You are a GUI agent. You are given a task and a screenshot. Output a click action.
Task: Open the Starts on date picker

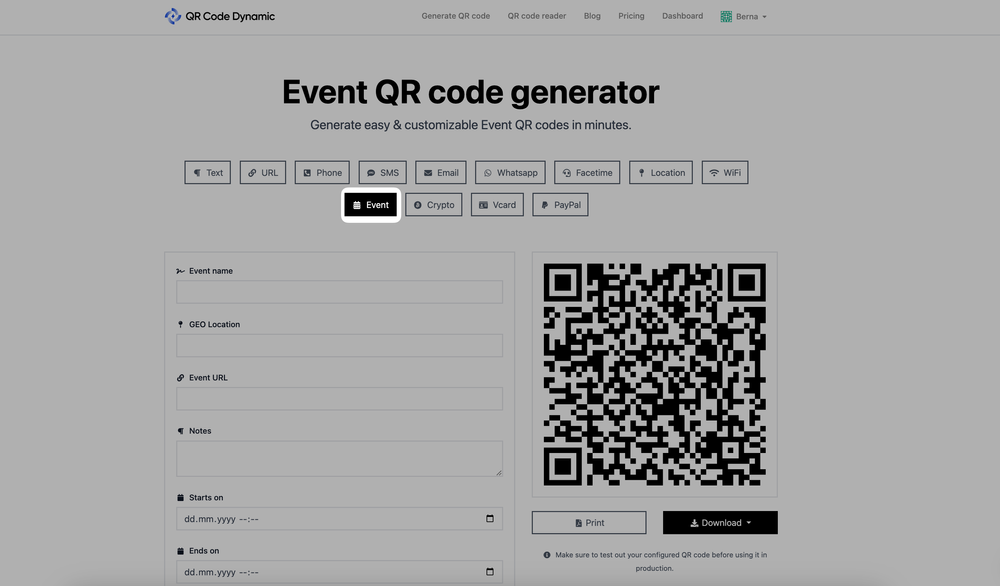[x=489, y=517]
